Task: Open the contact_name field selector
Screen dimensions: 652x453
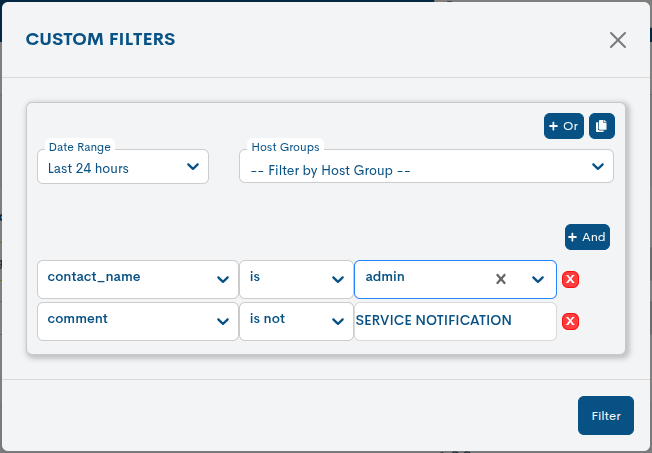Action: tap(138, 279)
